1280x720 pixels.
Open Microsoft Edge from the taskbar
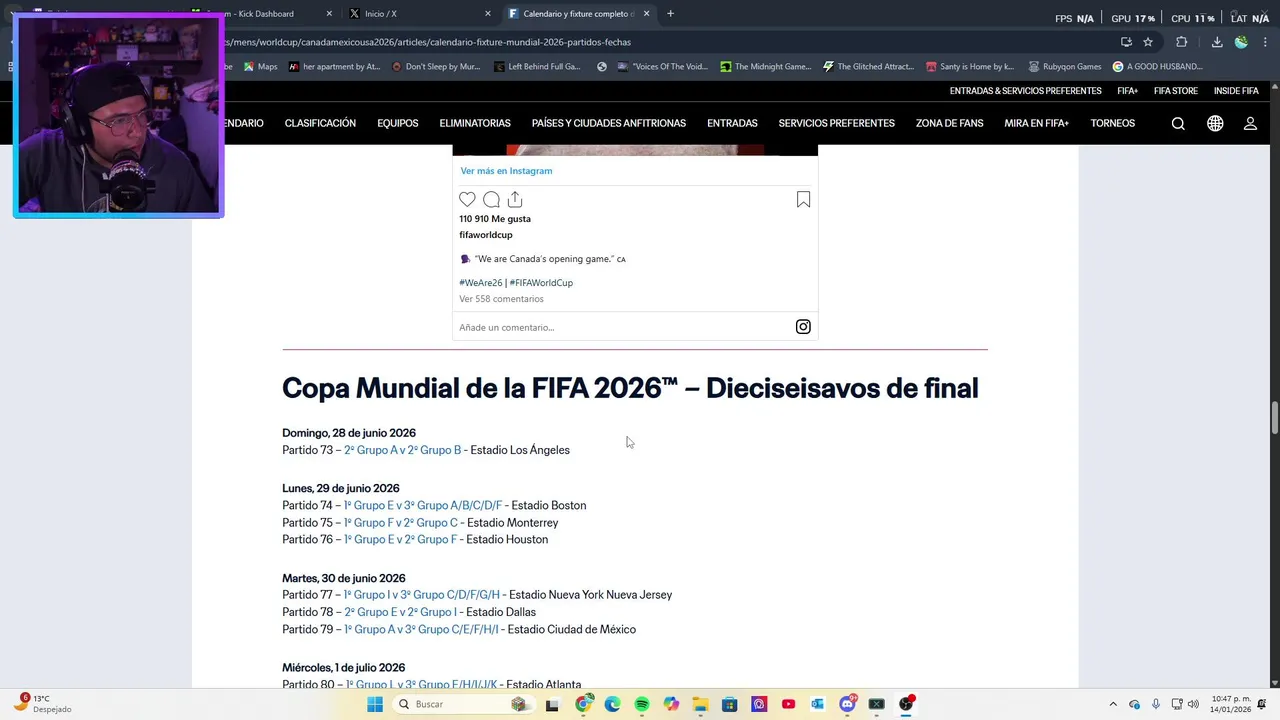click(x=612, y=704)
